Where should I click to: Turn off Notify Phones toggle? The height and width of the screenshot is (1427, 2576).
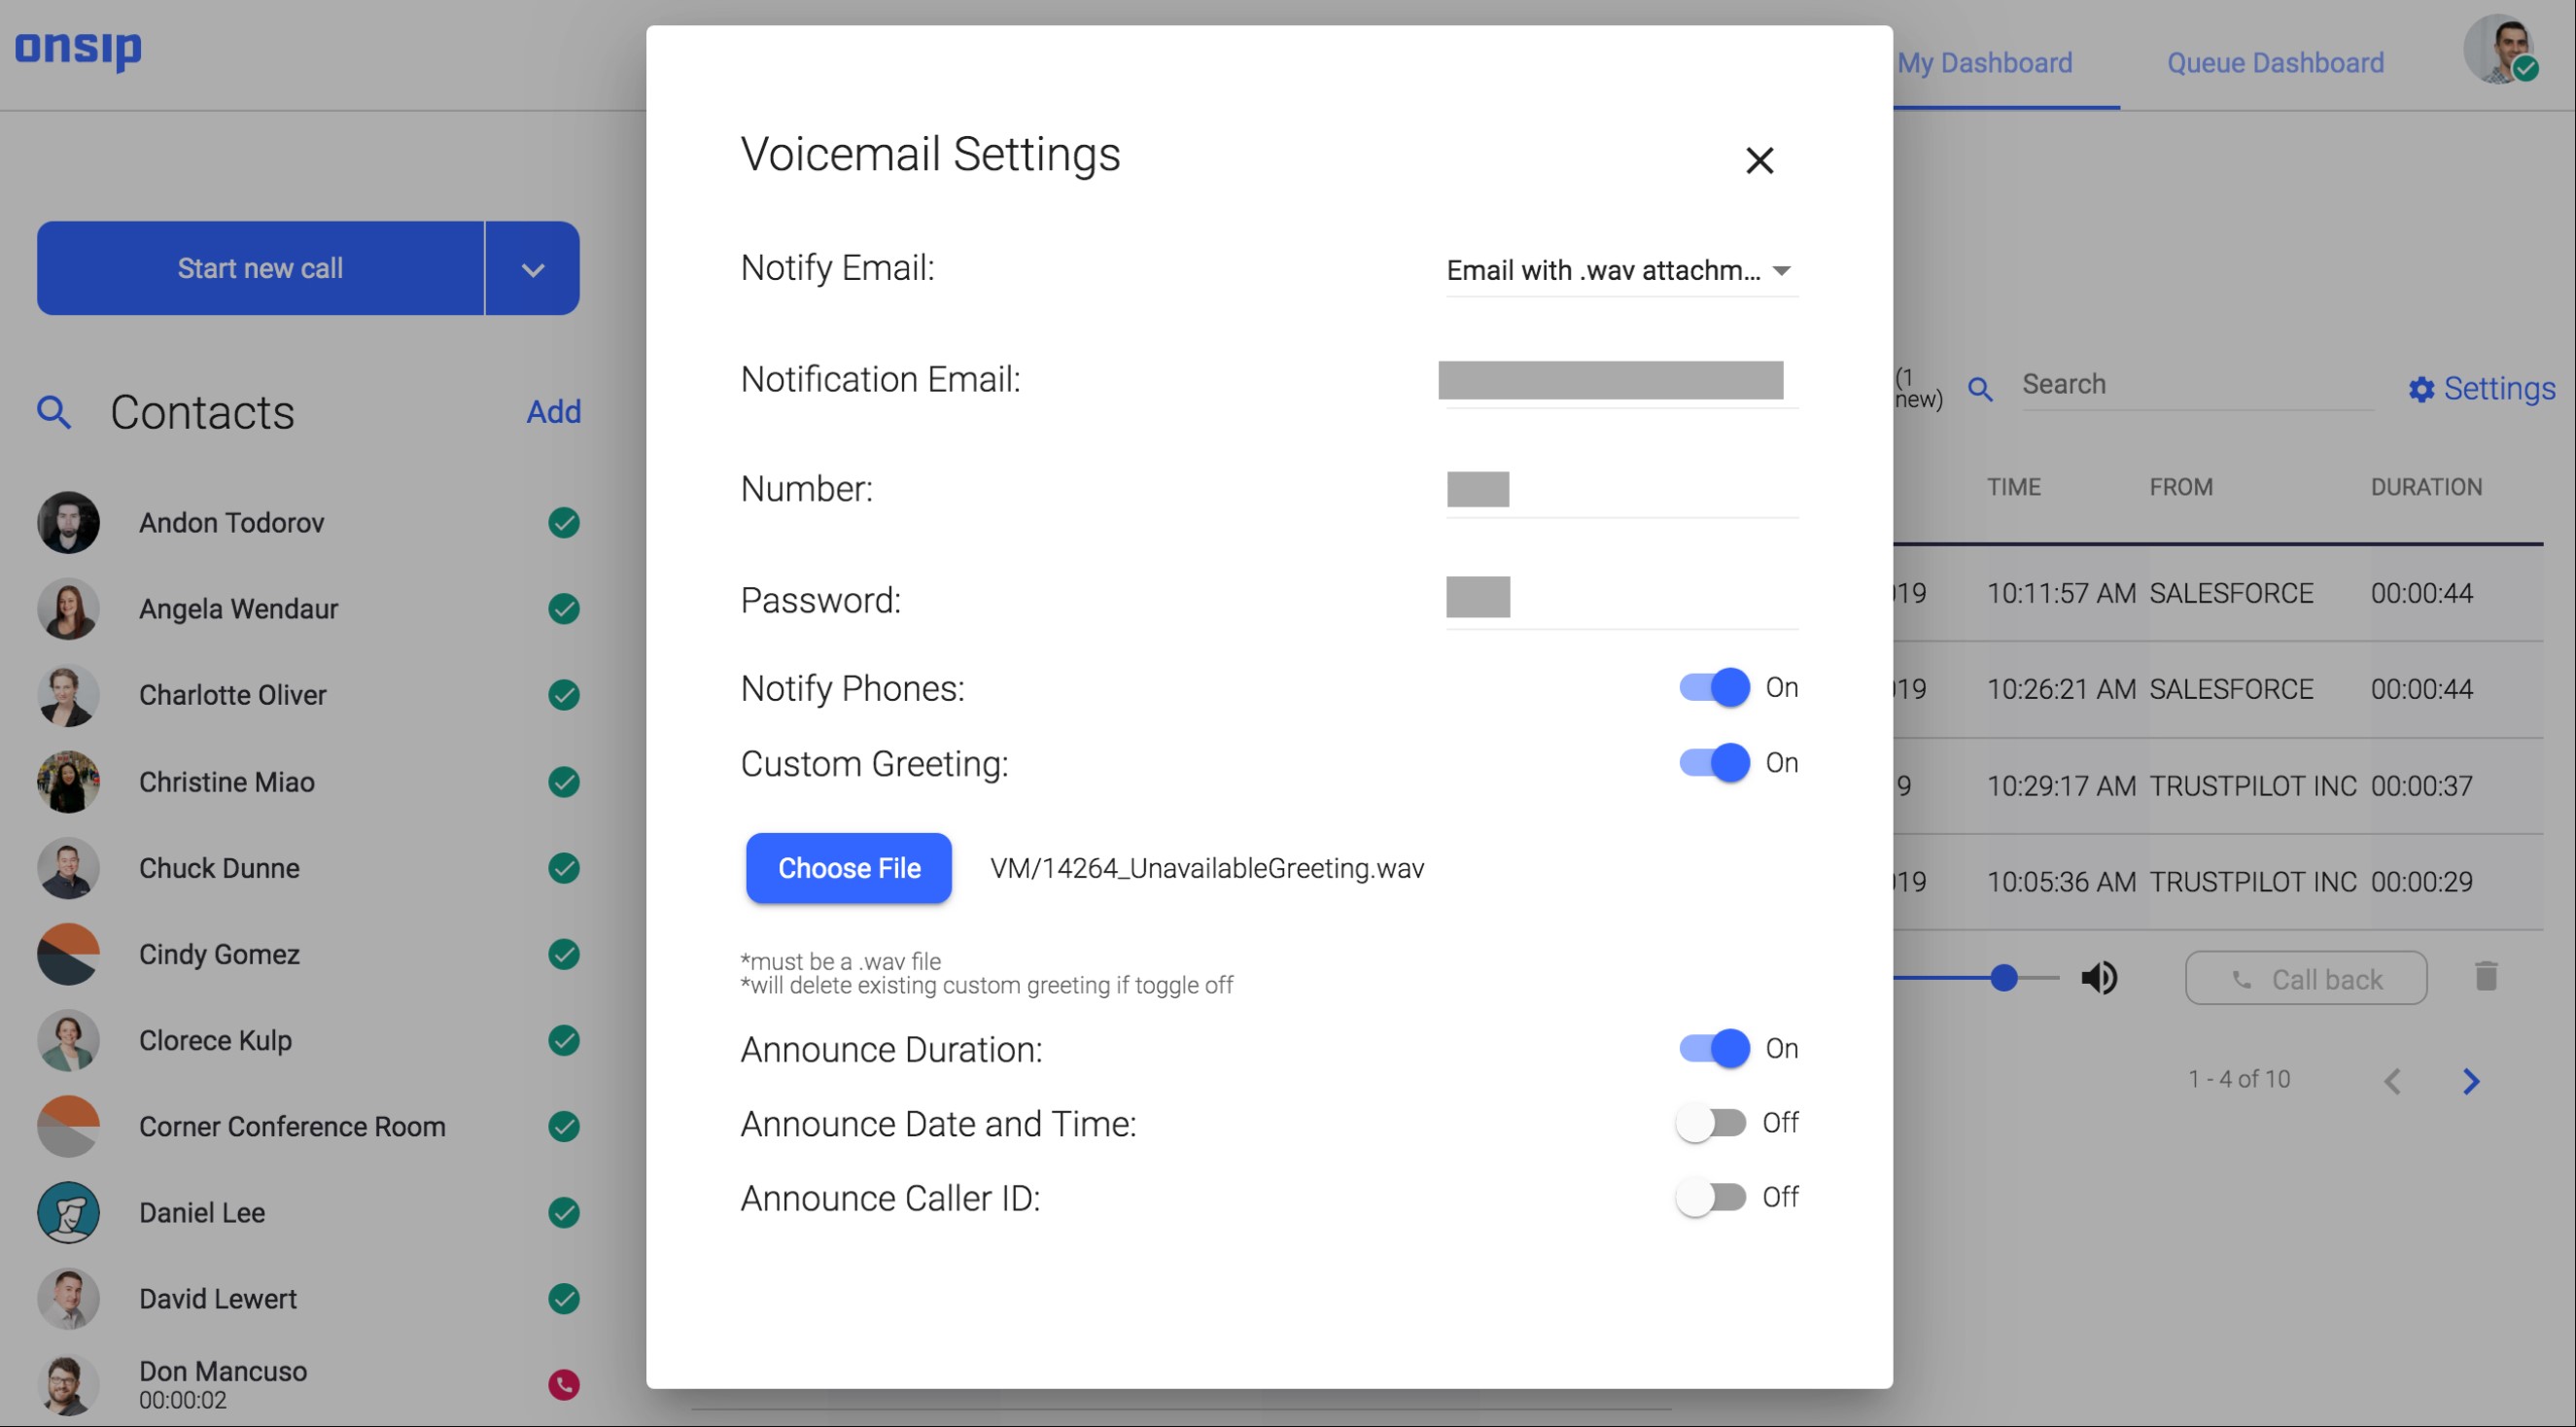1714,688
